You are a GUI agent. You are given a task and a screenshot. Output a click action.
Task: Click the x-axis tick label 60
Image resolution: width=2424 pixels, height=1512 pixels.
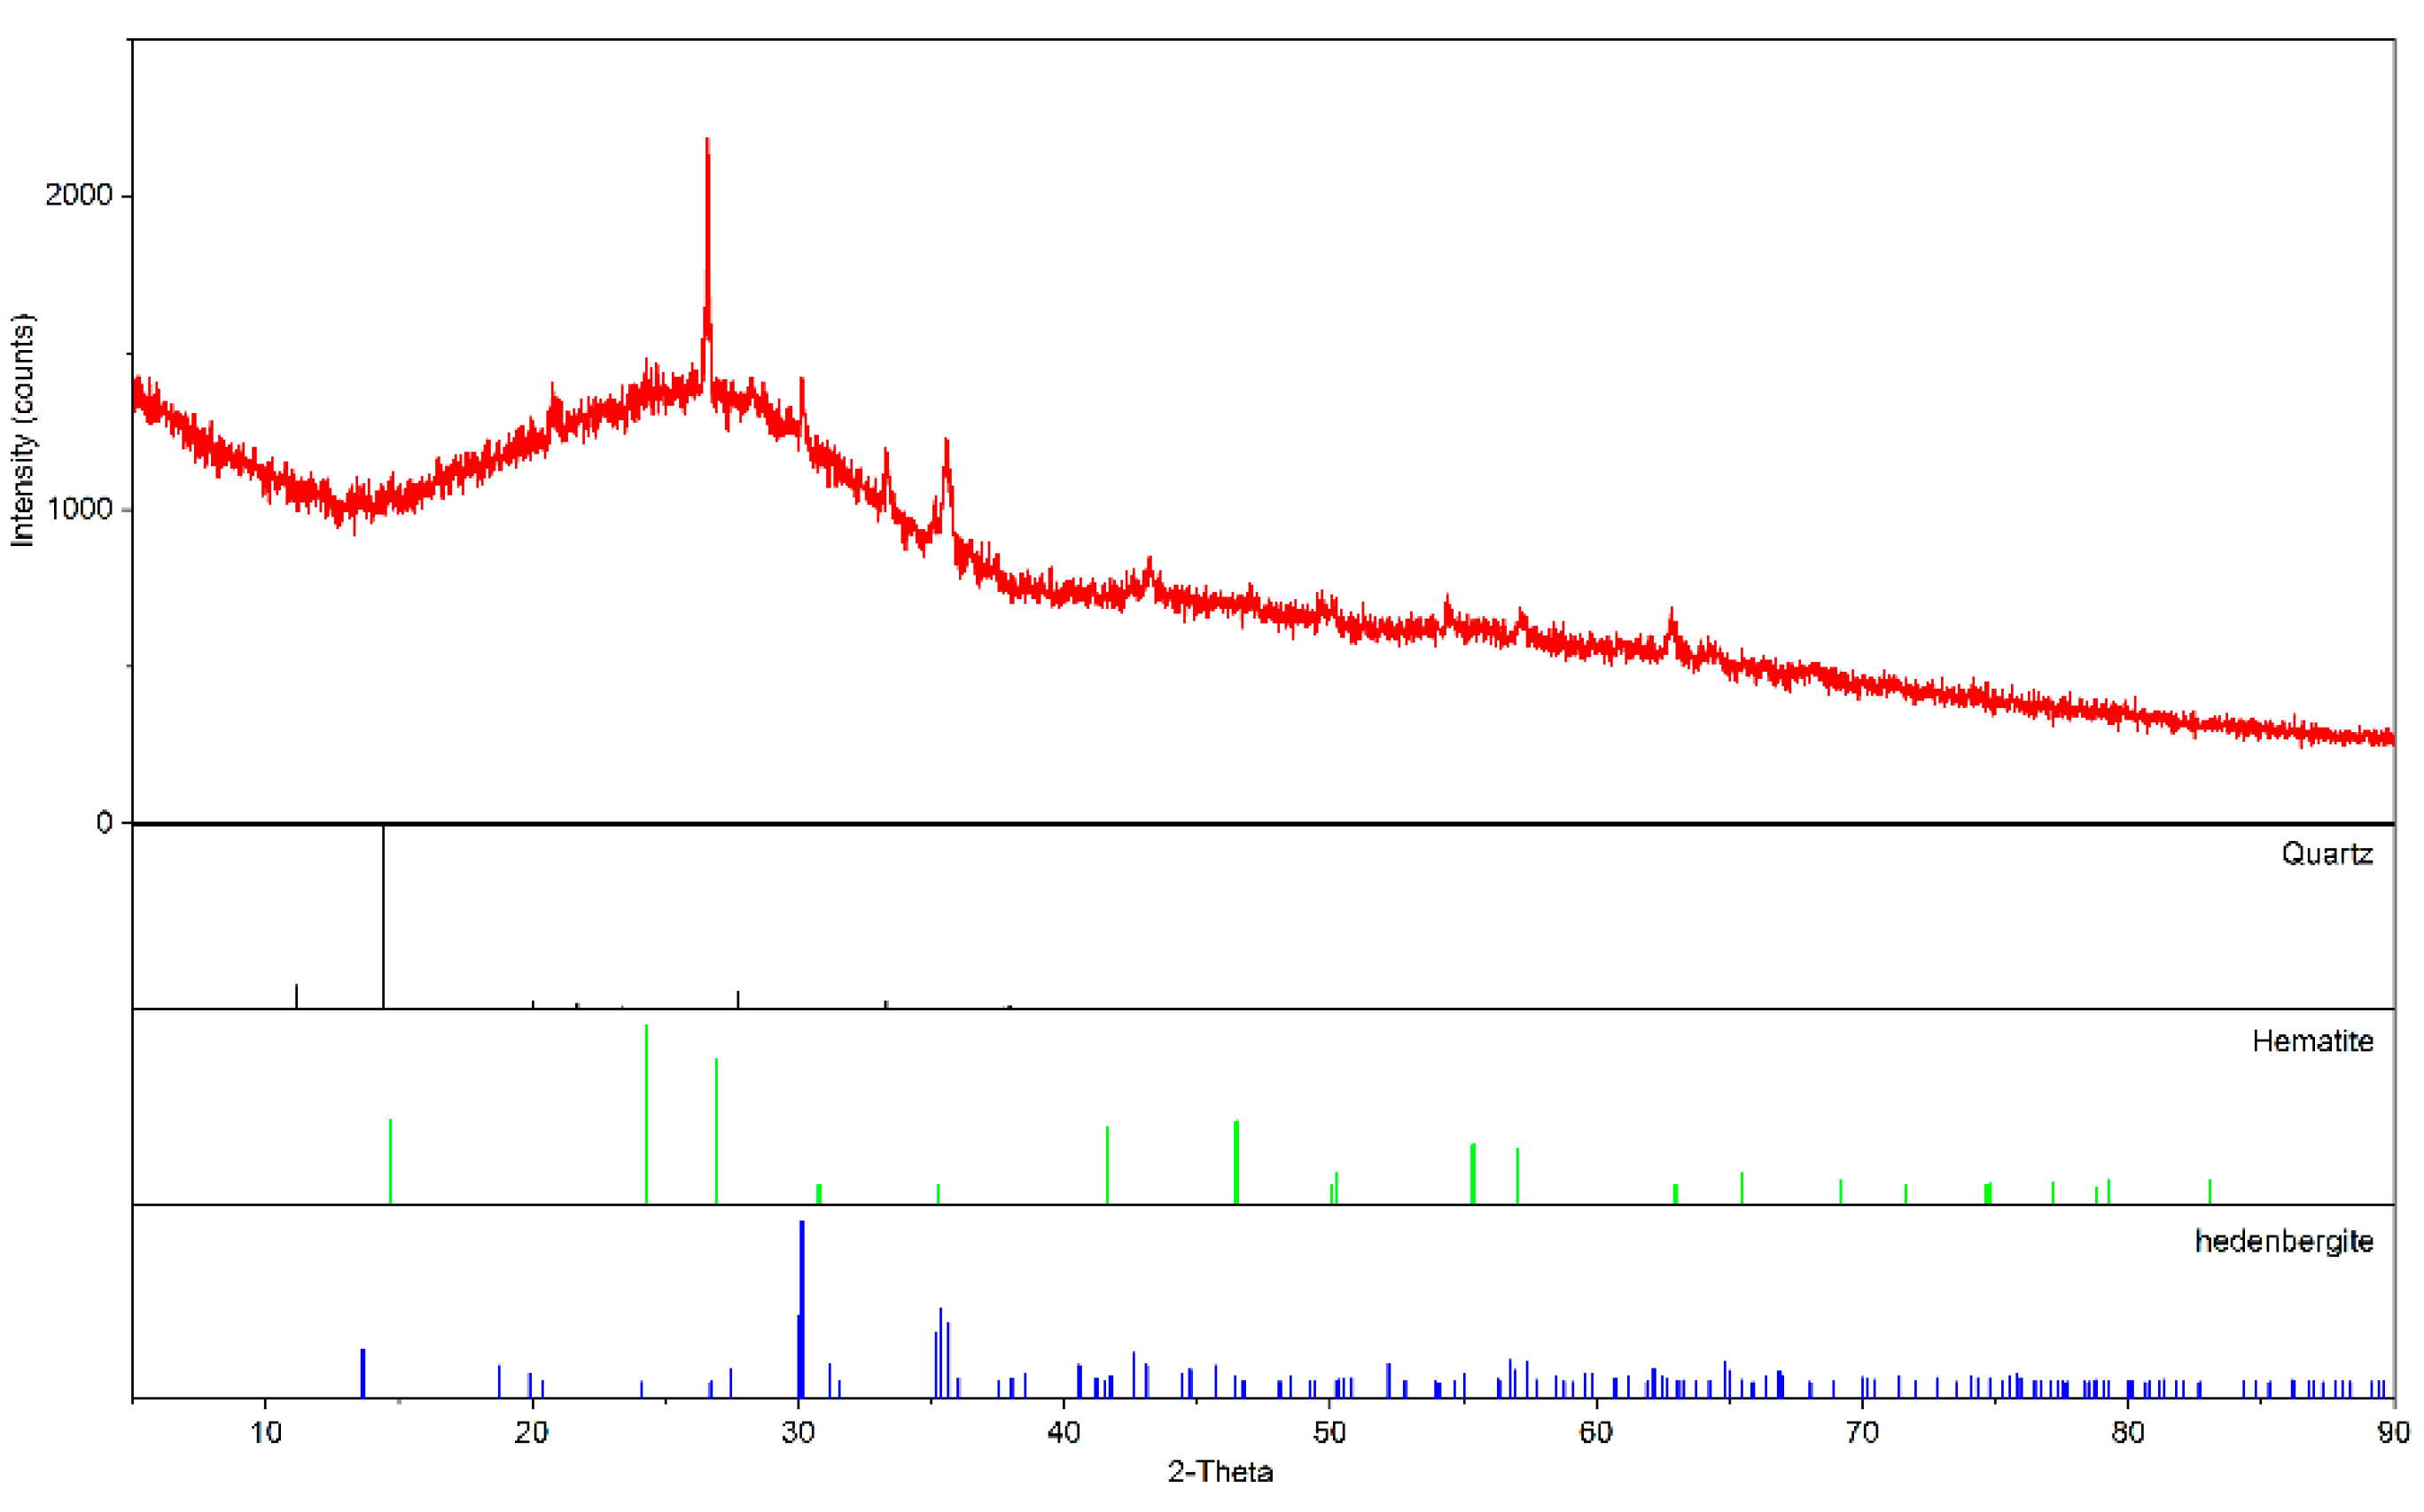[x=1595, y=1432]
